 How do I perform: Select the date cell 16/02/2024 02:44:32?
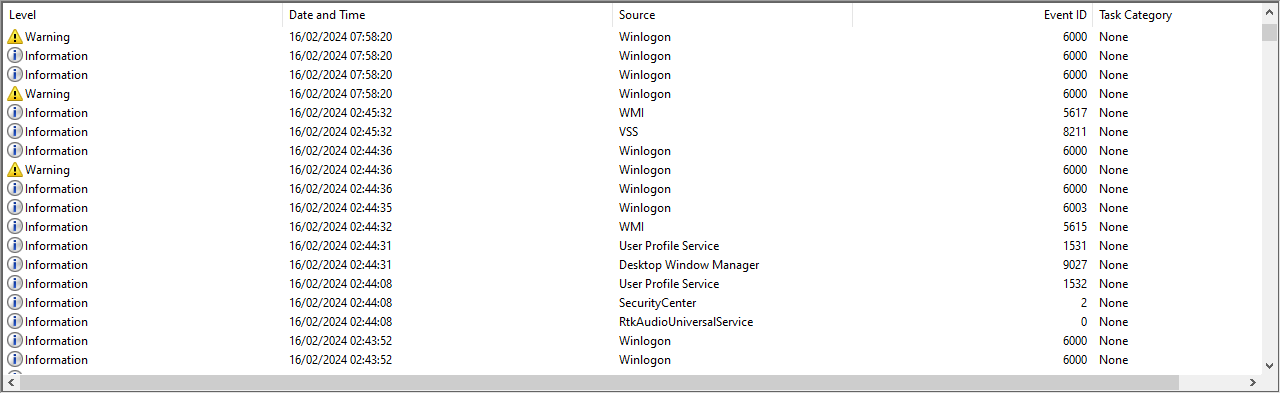point(340,227)
